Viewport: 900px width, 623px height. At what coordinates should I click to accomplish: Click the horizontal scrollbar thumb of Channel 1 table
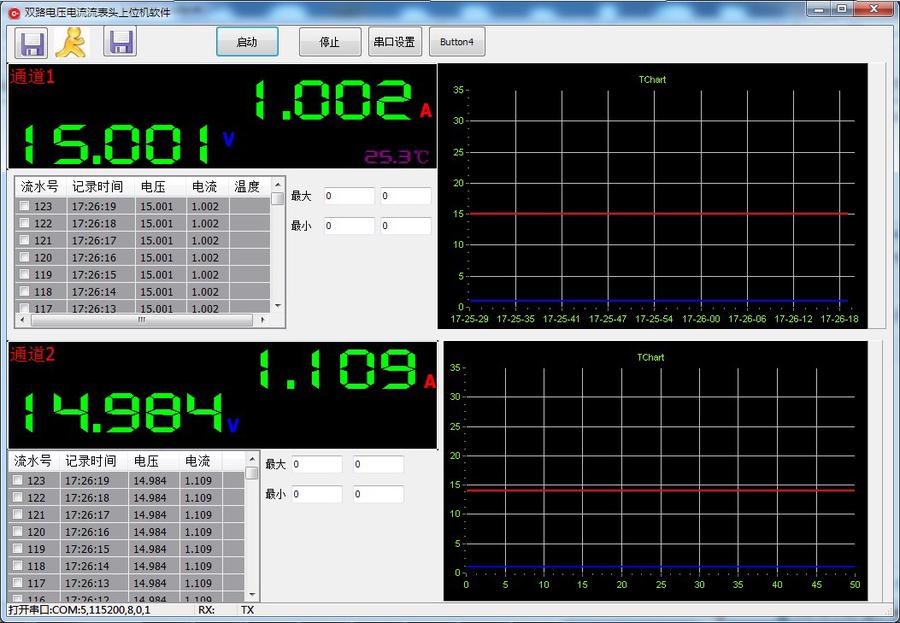pos(140,320)
